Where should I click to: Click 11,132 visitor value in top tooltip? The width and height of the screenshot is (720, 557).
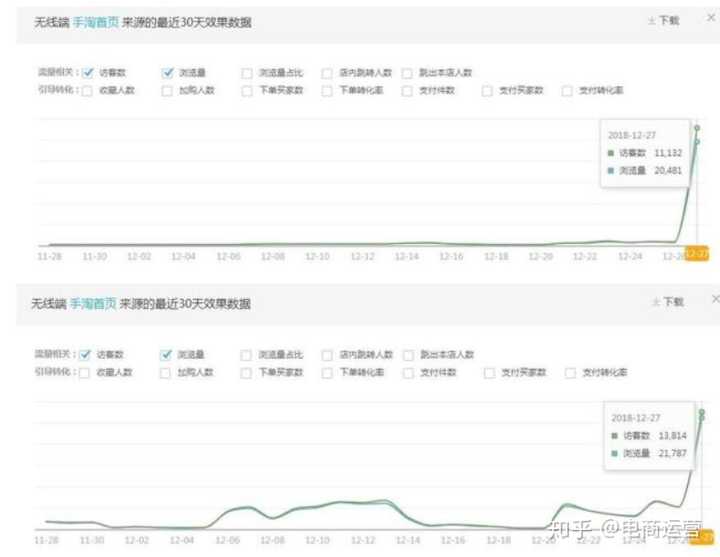pos(668,153)
